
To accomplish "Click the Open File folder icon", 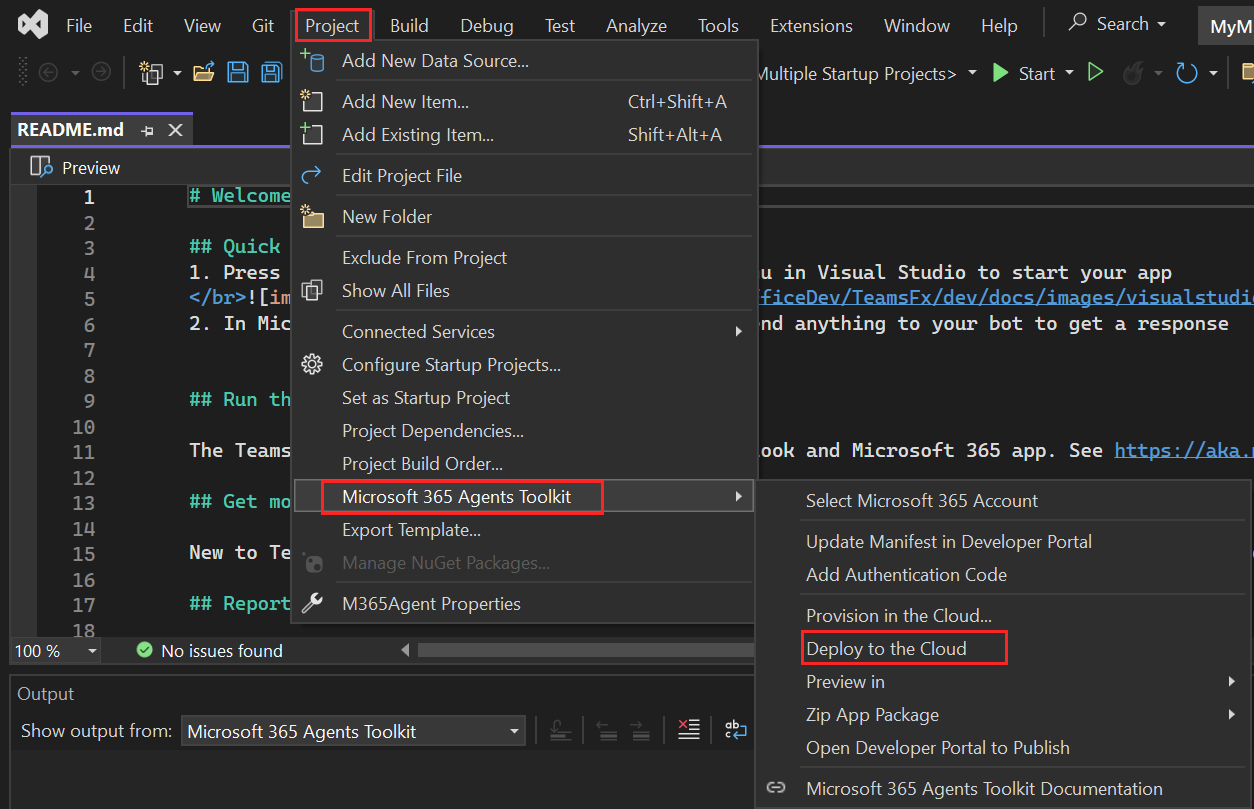I will pyautogui.click(x=204, y=72).
